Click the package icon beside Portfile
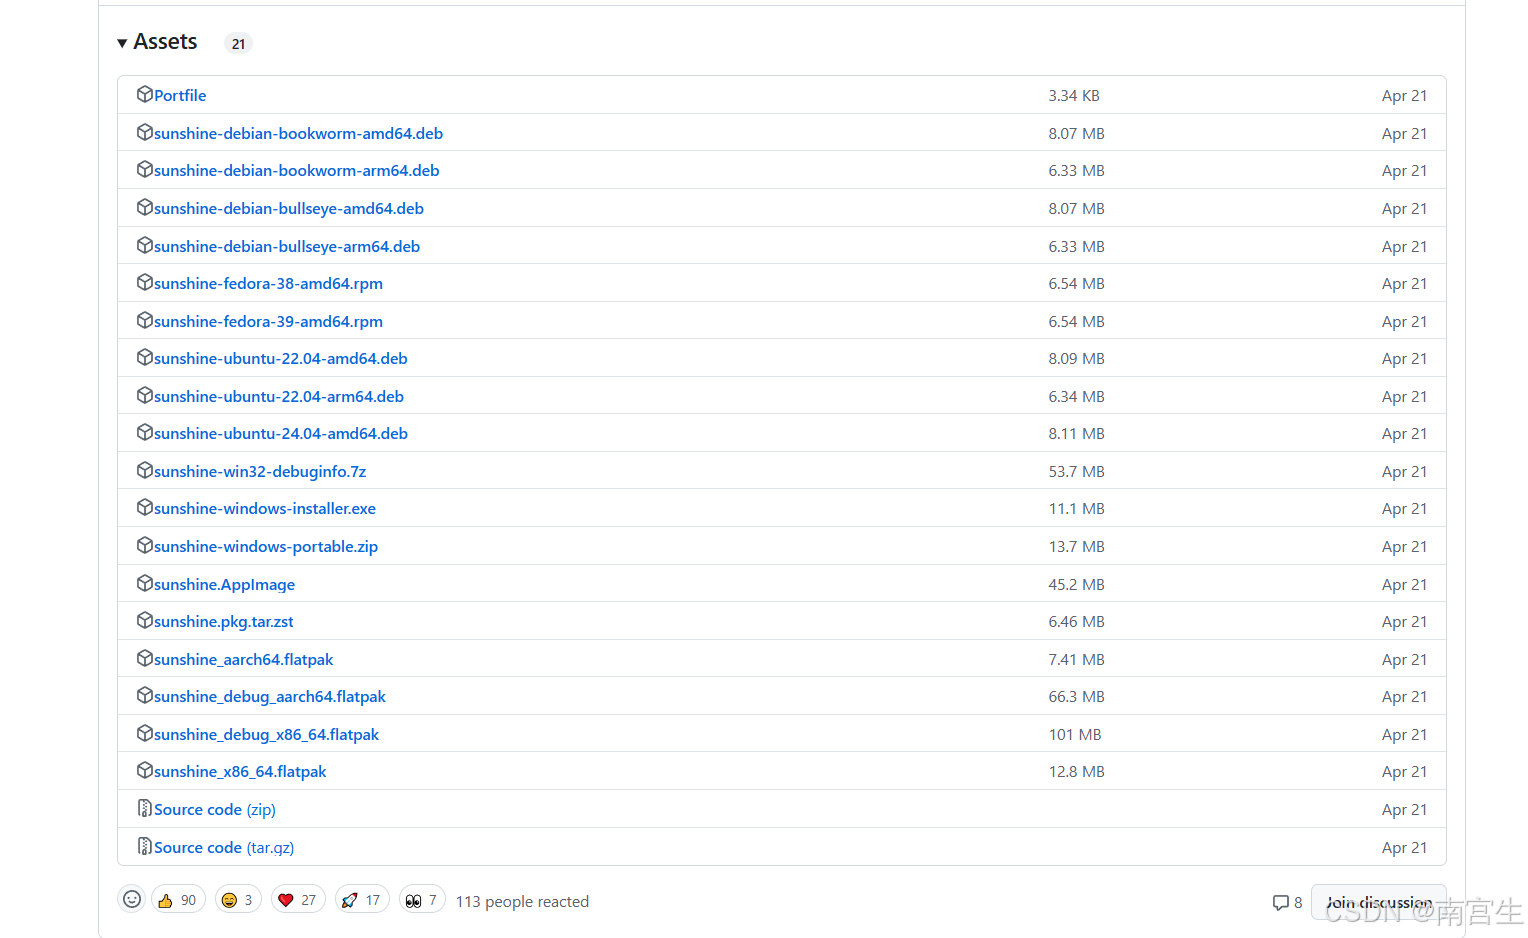The width and height of the screenshot is (1528, 938). 145,94
